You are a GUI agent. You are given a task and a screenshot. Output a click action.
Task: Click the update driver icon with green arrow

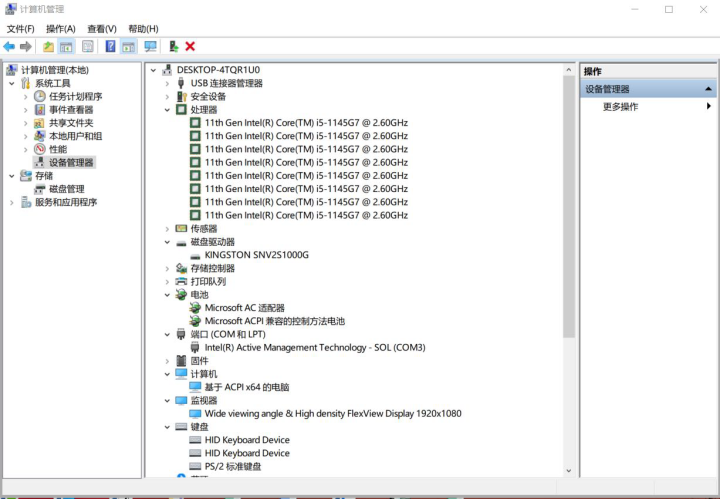(x=174, y=46)
